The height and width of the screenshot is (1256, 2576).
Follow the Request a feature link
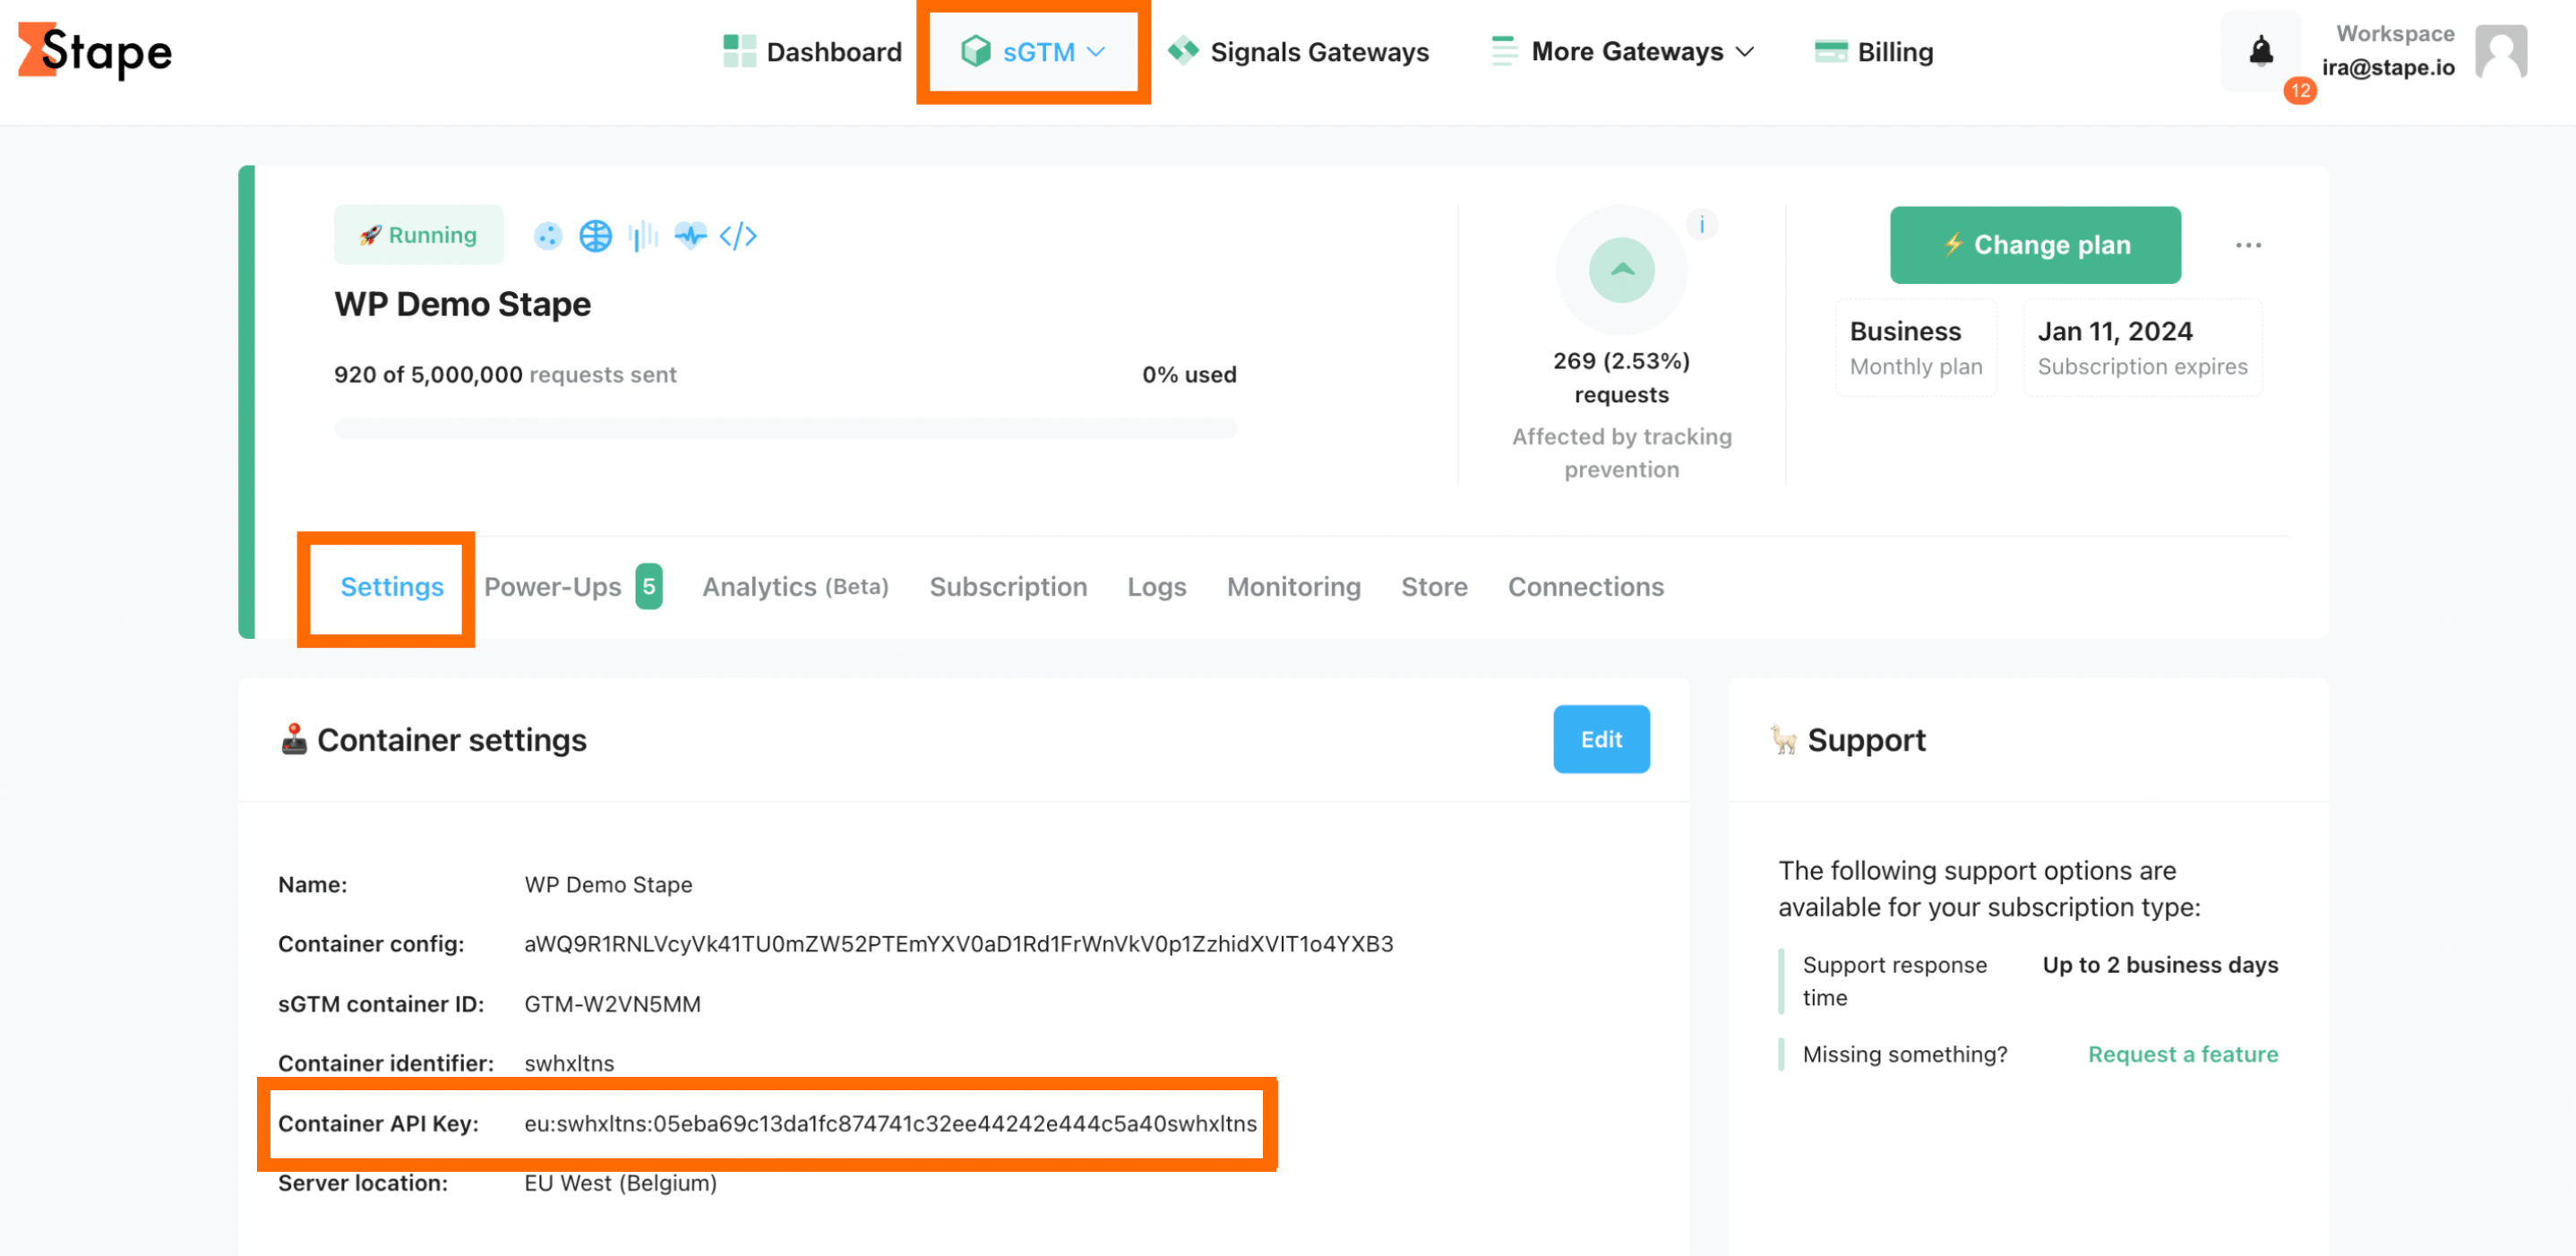point(2182,1054)
